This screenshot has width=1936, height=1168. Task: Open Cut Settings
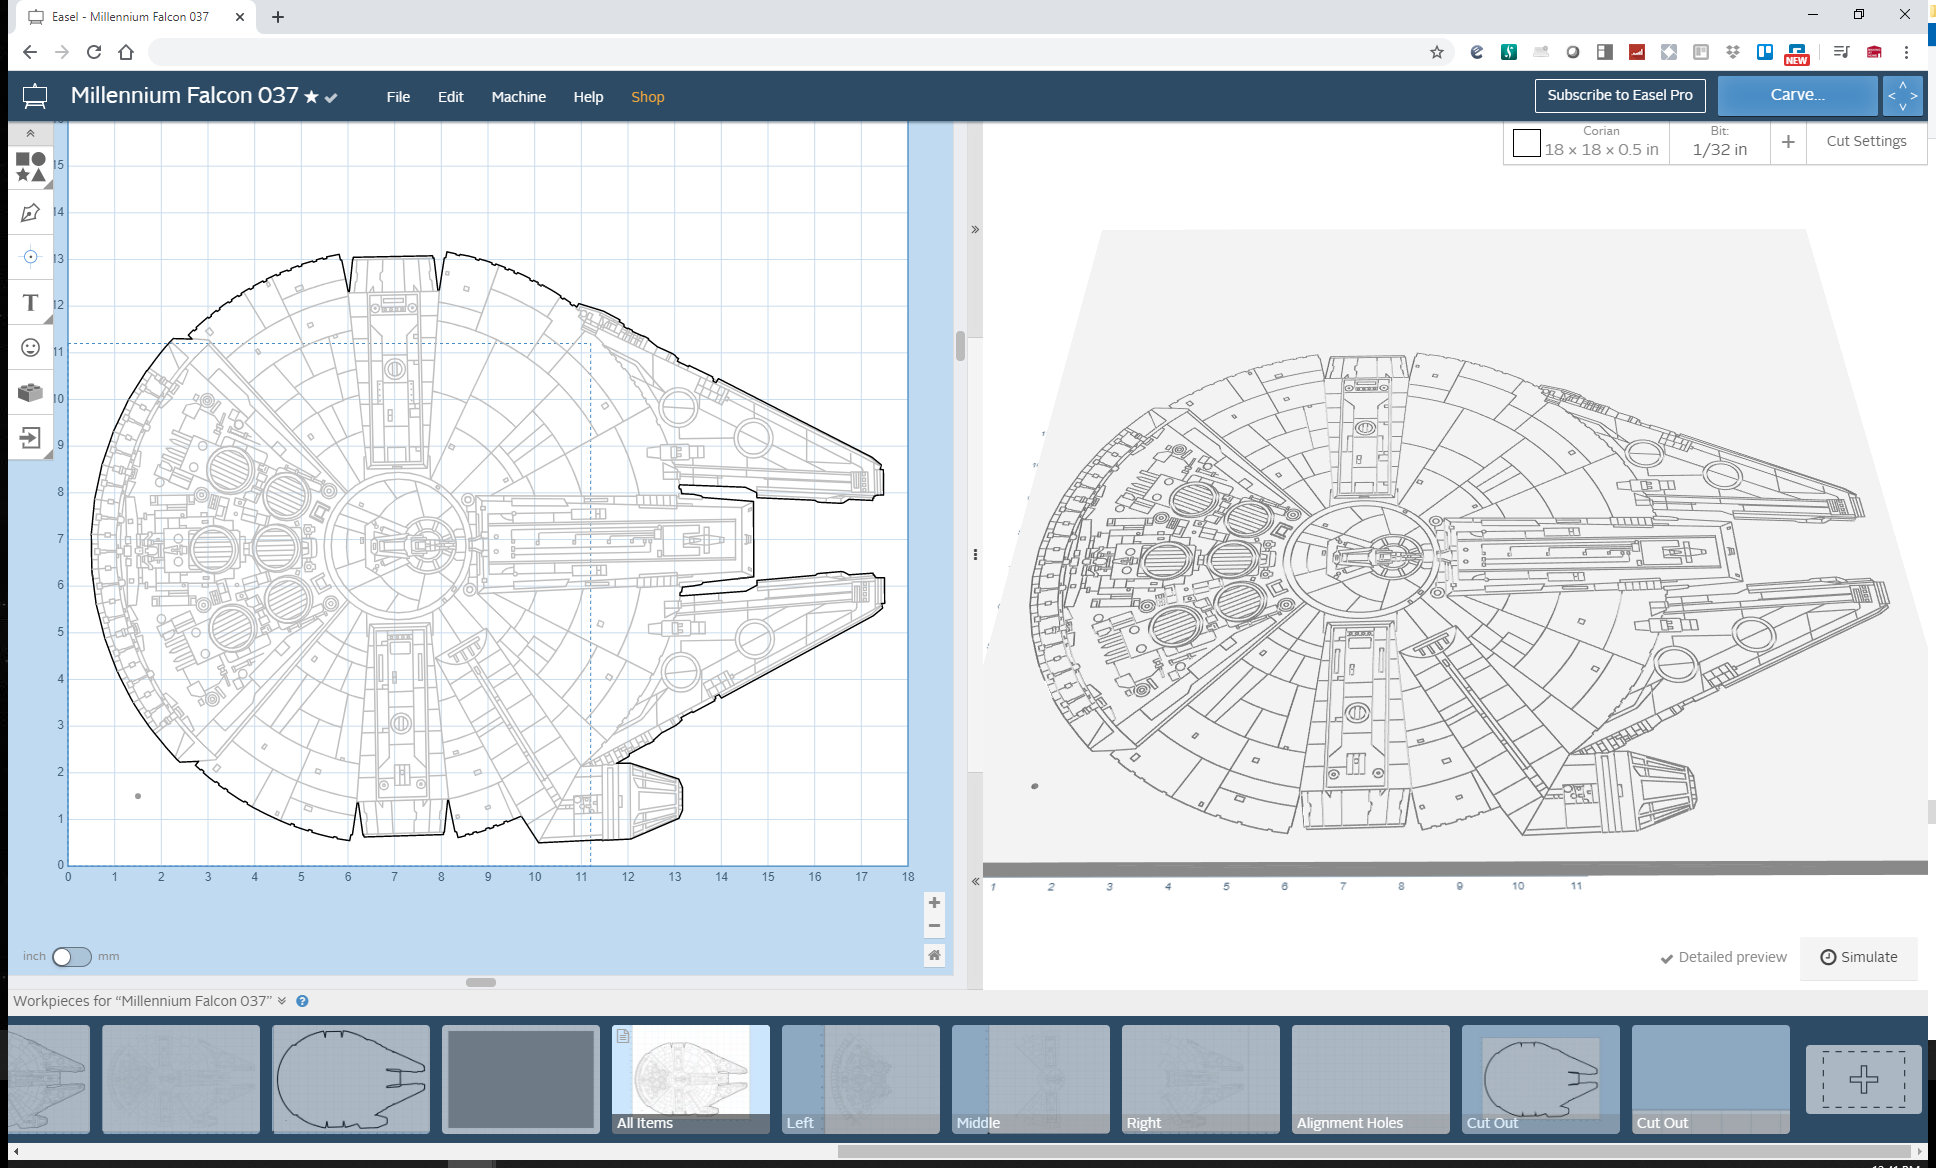tap(1866, 141)
